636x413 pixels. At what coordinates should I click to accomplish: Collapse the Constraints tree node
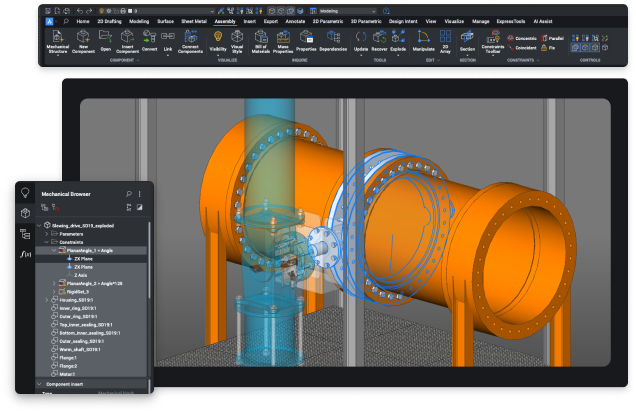(48, 242)
